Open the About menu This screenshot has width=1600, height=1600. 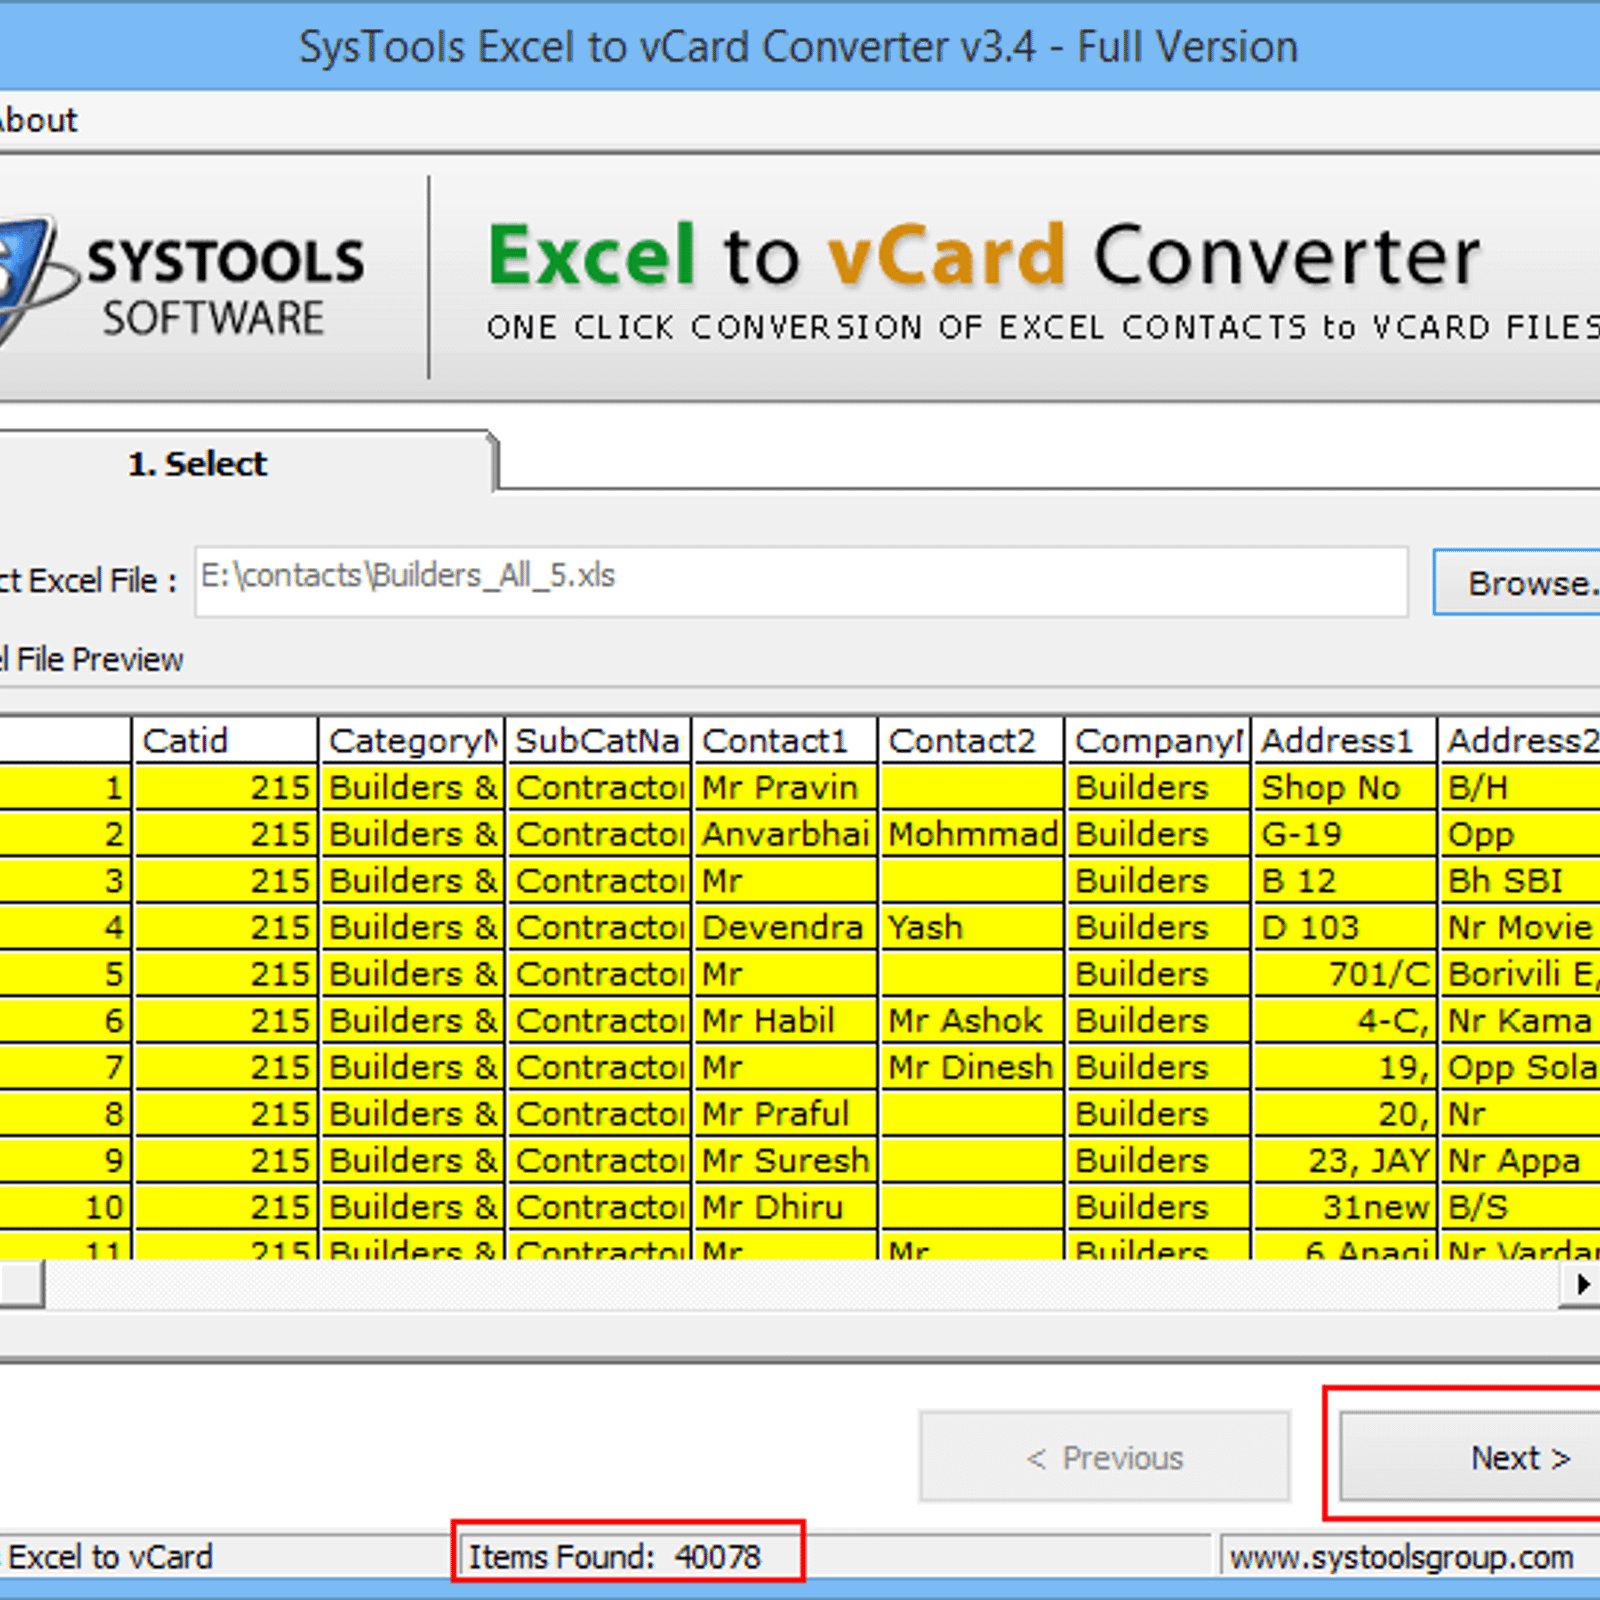[x=38, y=120]
